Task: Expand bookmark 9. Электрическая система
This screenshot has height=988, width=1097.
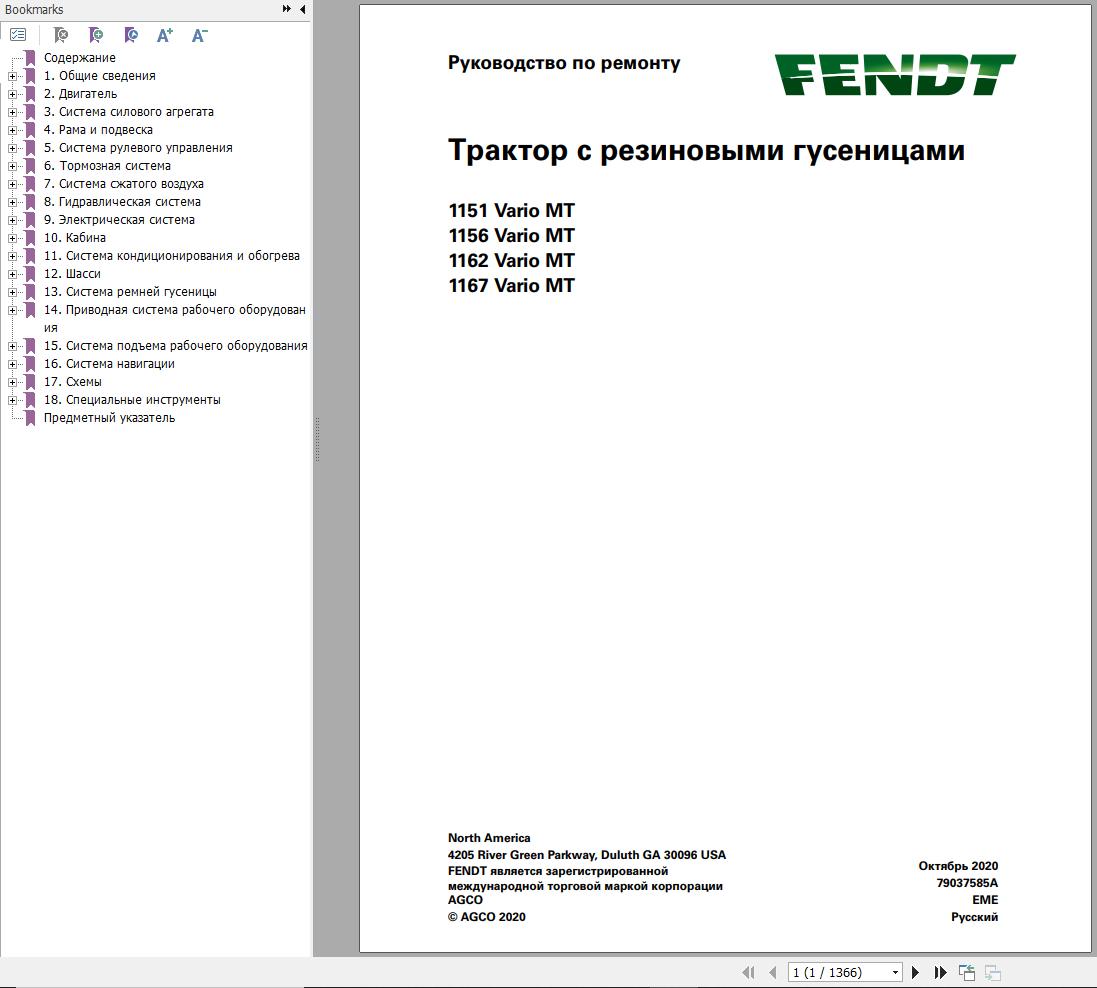Action: pyautogui.click(x=12, y=220)
